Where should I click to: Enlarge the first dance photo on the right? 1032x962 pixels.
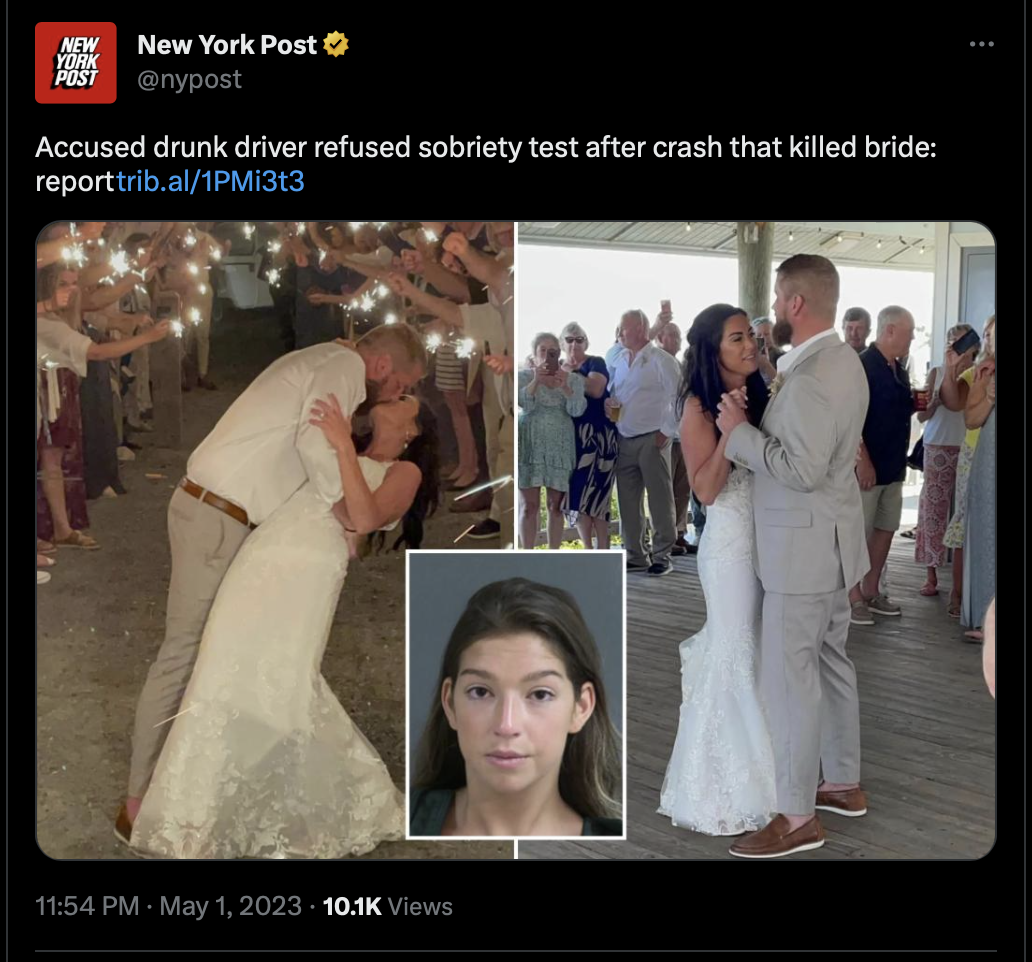[x=757, y=540]
